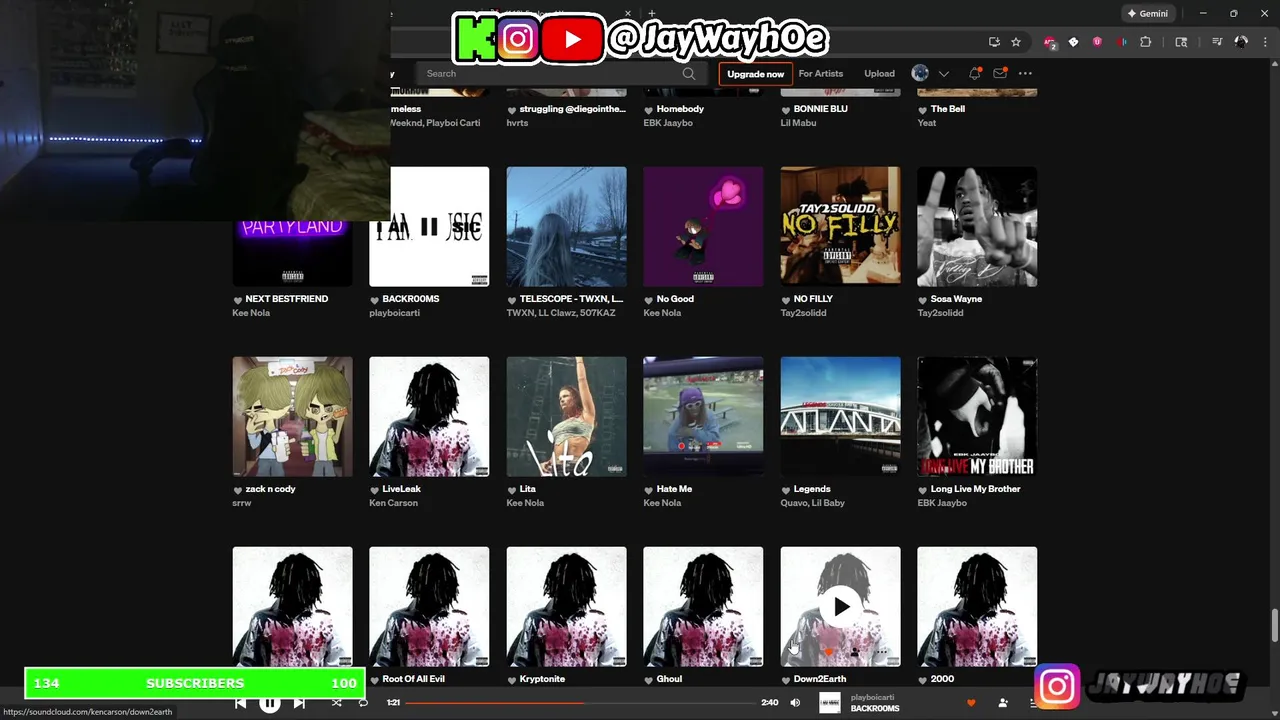Open the Legends bridge artwork
This screenshot has height=720, width=1280.
[840, 416]
